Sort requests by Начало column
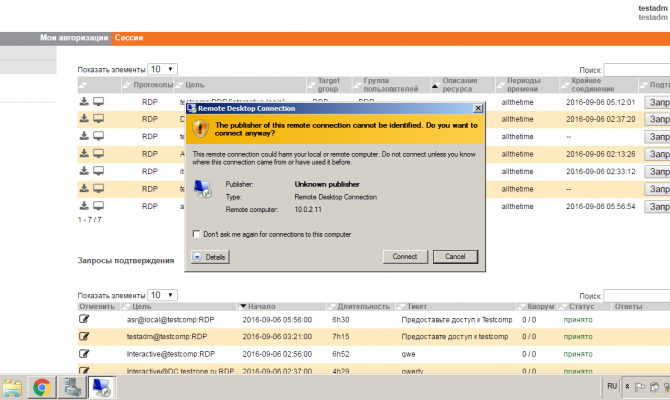This screenshot has width=670, height=400. click(x=281, y=307)
